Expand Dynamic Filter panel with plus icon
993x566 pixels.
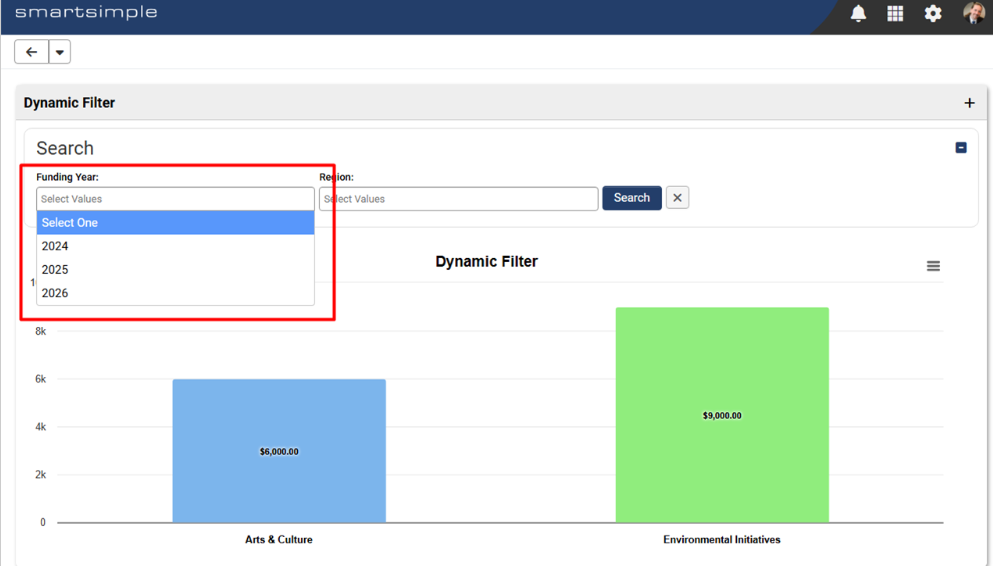click(x=969, y=103)
